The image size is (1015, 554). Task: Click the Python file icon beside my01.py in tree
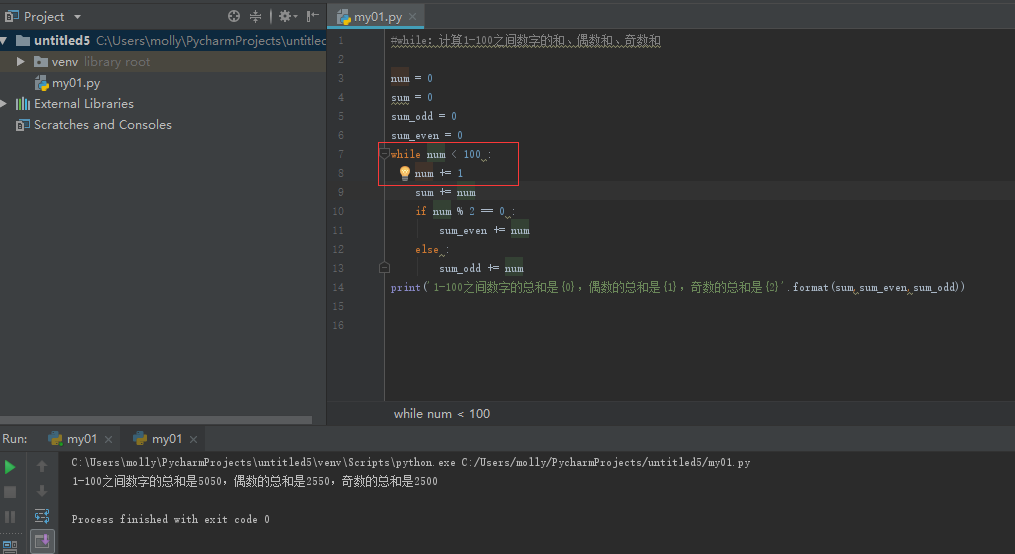click(41, 83)
